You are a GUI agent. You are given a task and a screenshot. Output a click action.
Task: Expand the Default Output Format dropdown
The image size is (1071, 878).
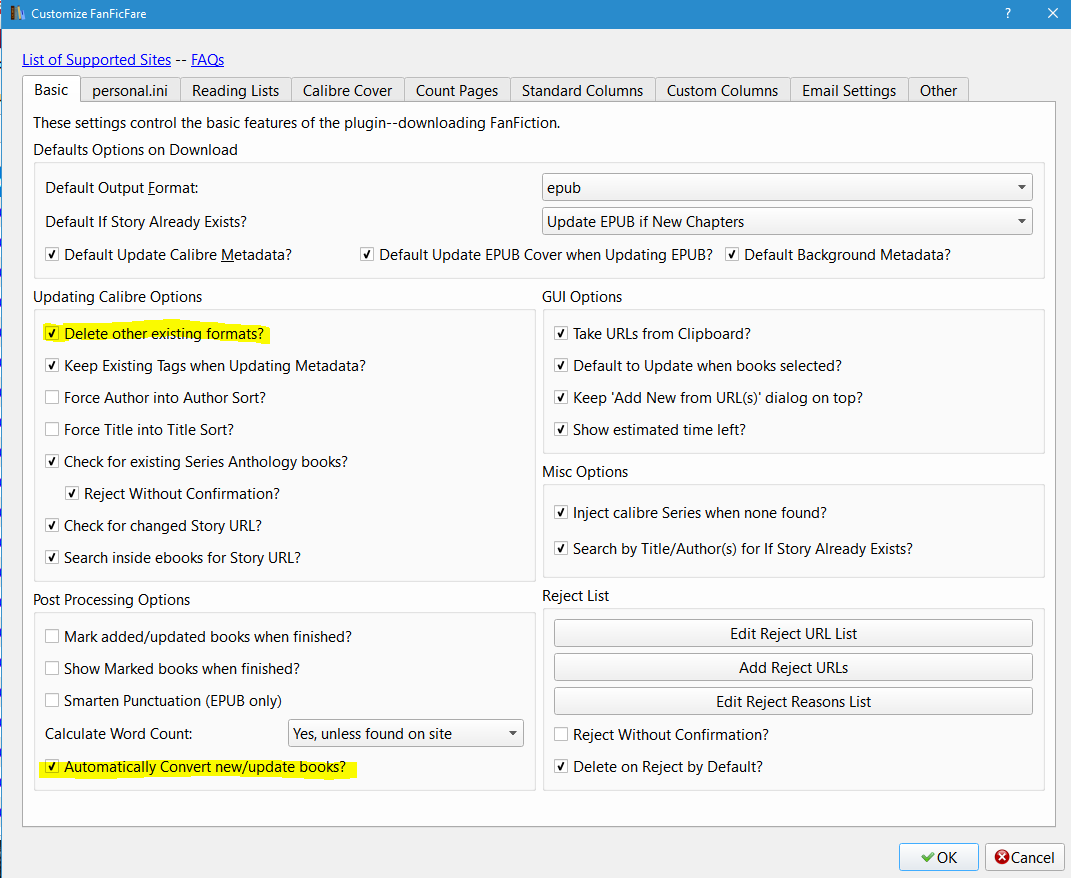(787, 187)
